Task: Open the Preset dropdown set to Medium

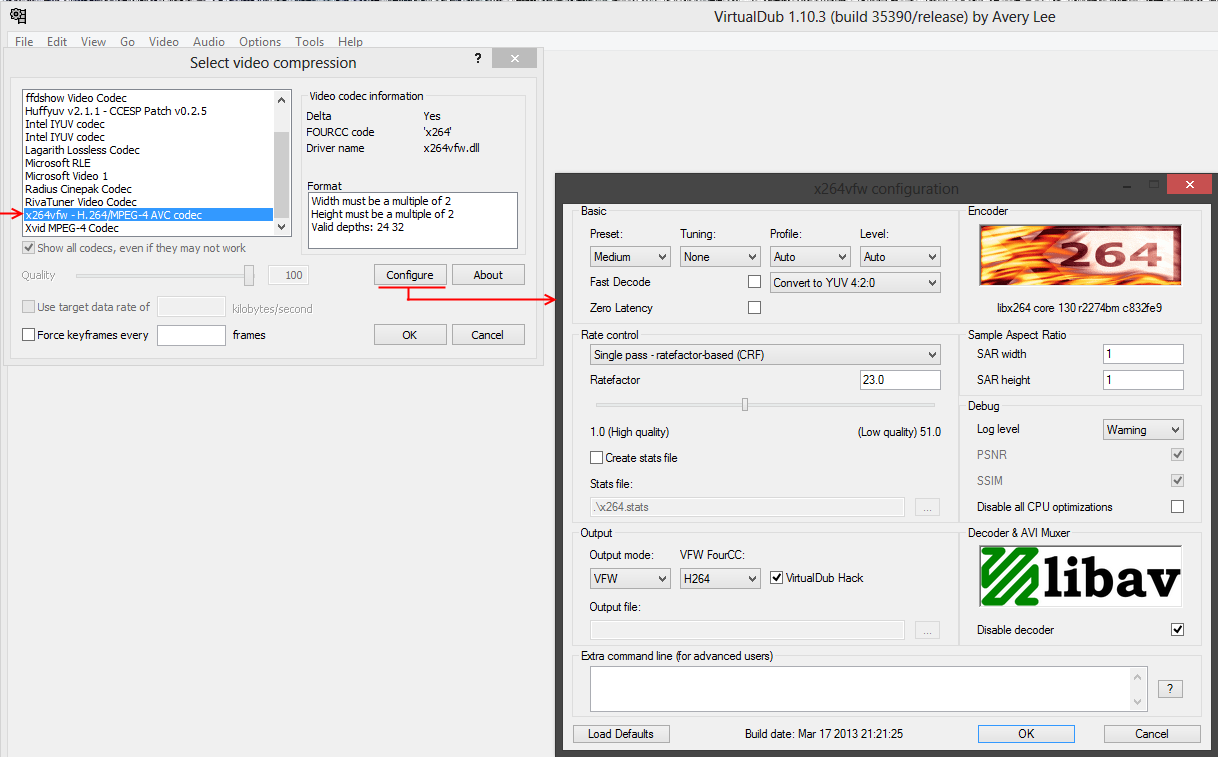Action: [630, 257]
